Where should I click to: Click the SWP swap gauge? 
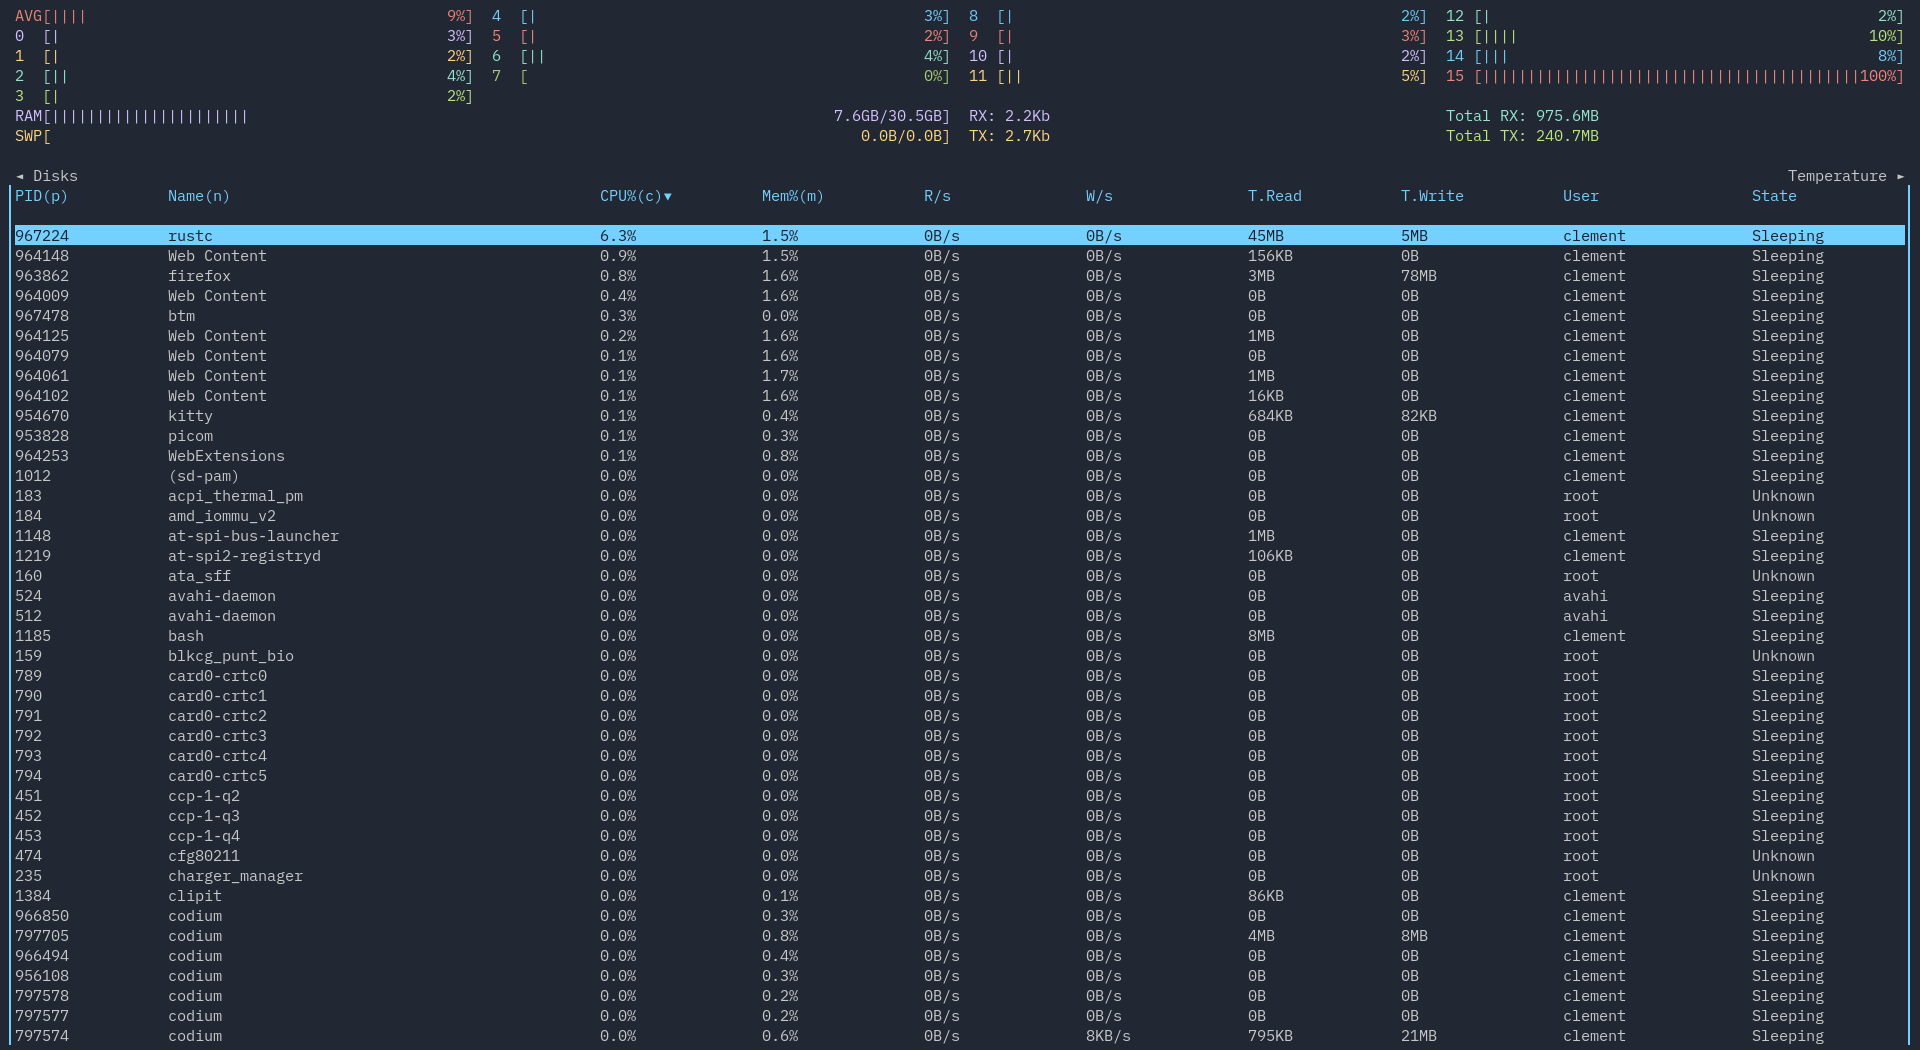pos(130,136)
